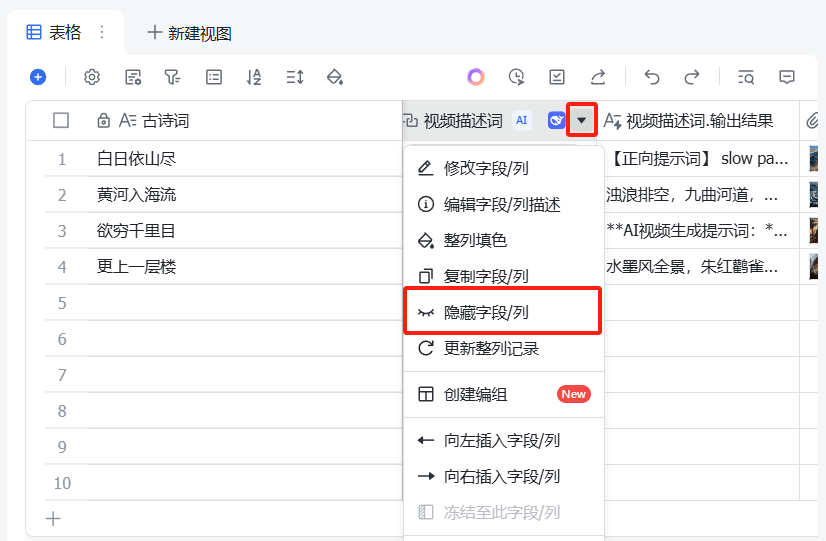Choose 更新整列记录 menu entry
Screen dimensions: 826x541
coord(504,348)
